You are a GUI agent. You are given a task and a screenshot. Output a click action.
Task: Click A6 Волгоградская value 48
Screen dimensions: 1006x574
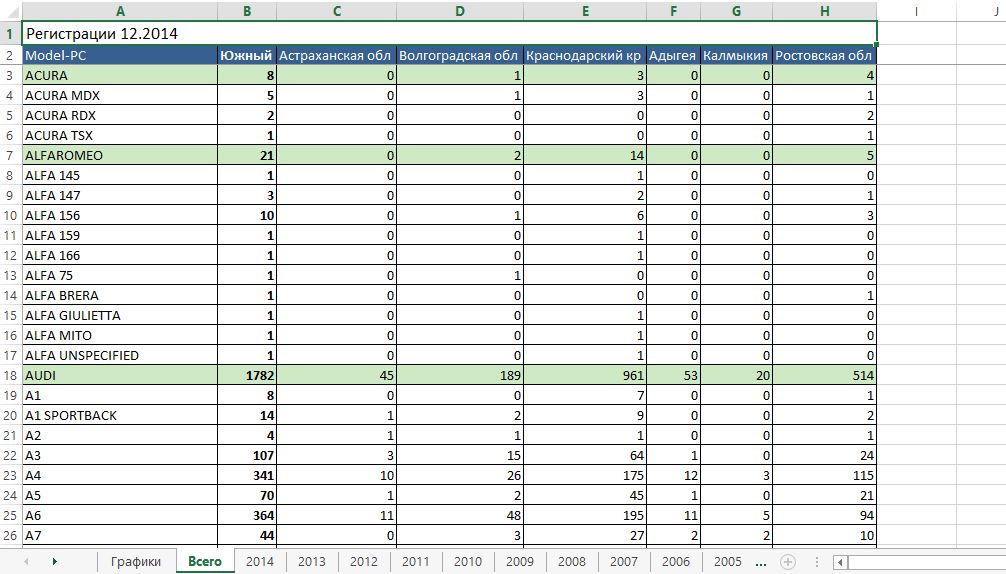[460, 516]
